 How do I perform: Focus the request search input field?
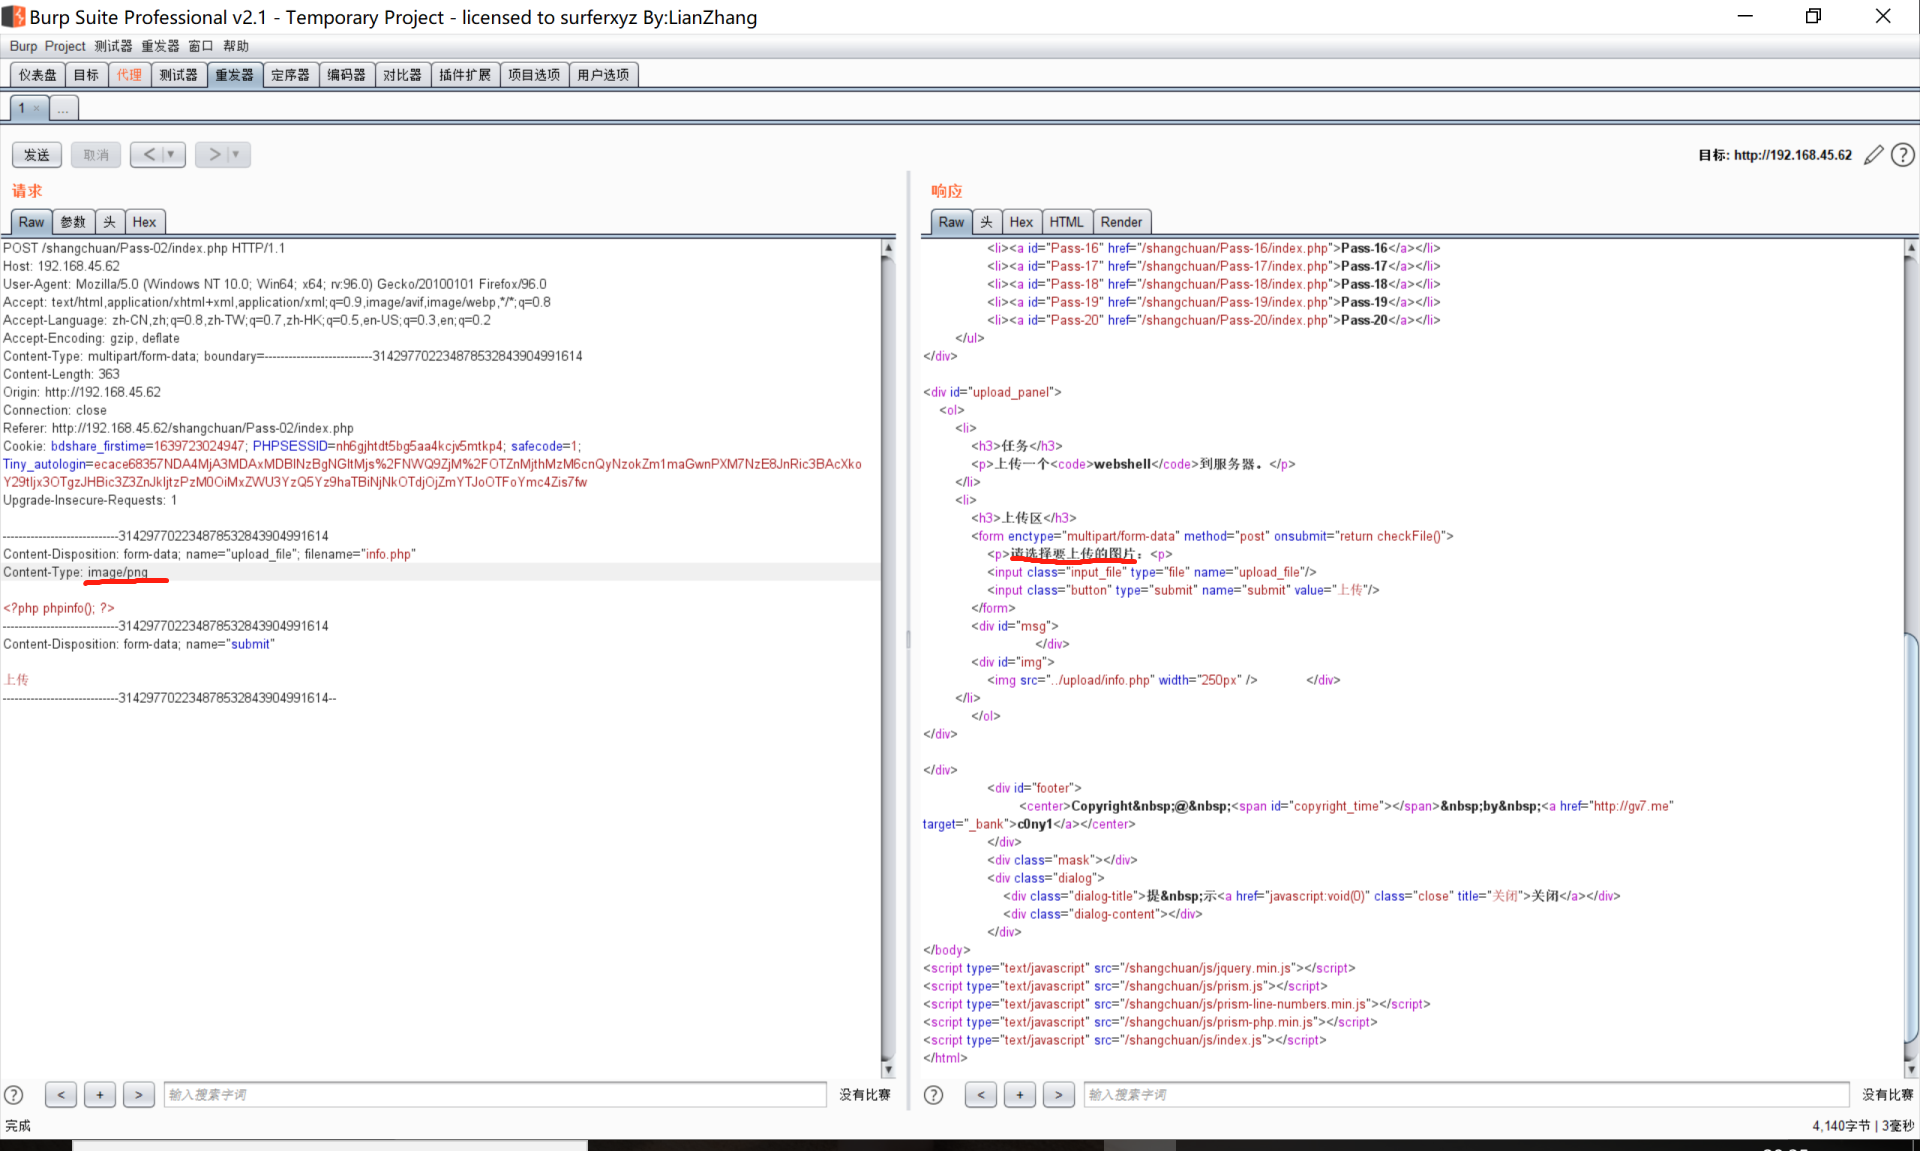(495, 1095)
